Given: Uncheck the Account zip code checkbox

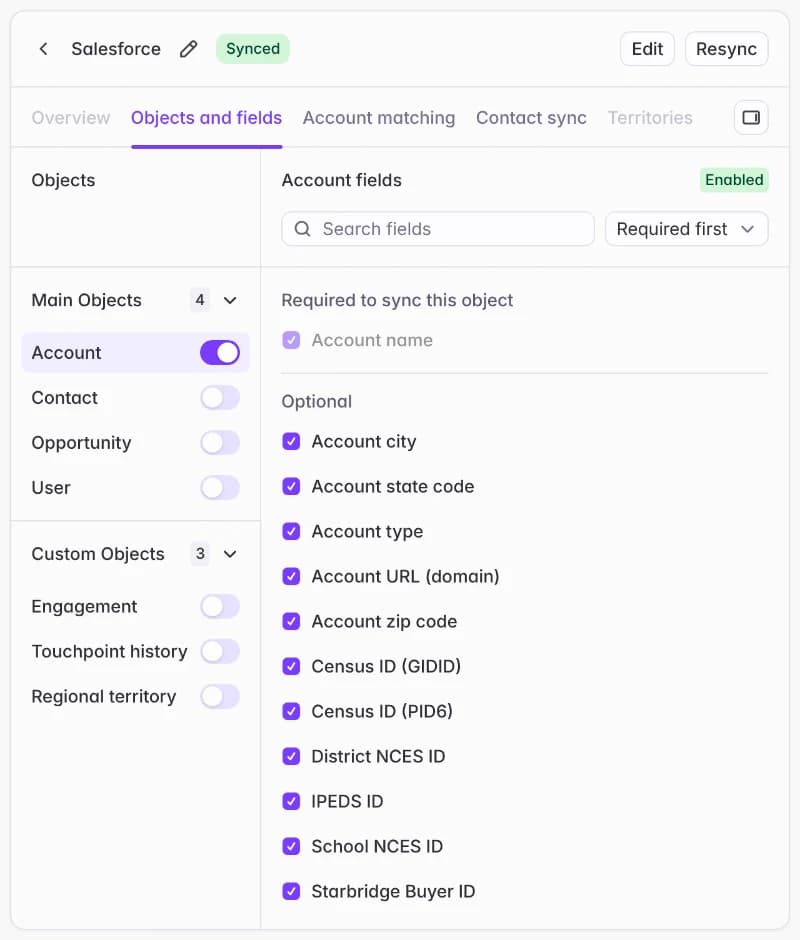Looking at the screenshot, I should pyautogui.click(x=291, y=621).
